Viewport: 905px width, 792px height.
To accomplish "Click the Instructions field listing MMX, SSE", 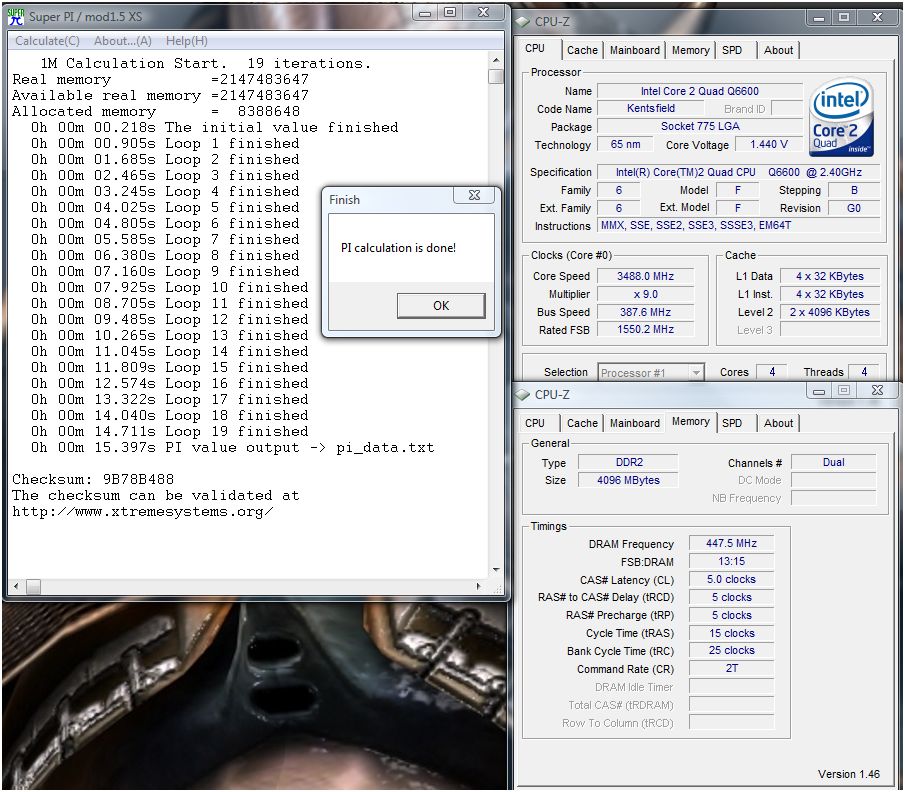I will pos(739,226).
